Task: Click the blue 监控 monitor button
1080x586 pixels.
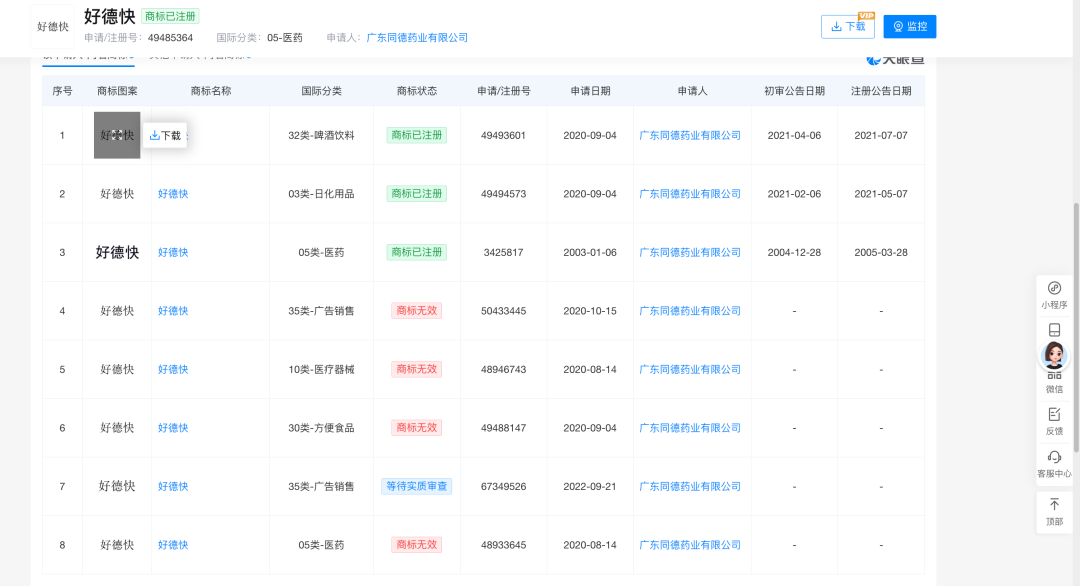Action: coord(909,26)
